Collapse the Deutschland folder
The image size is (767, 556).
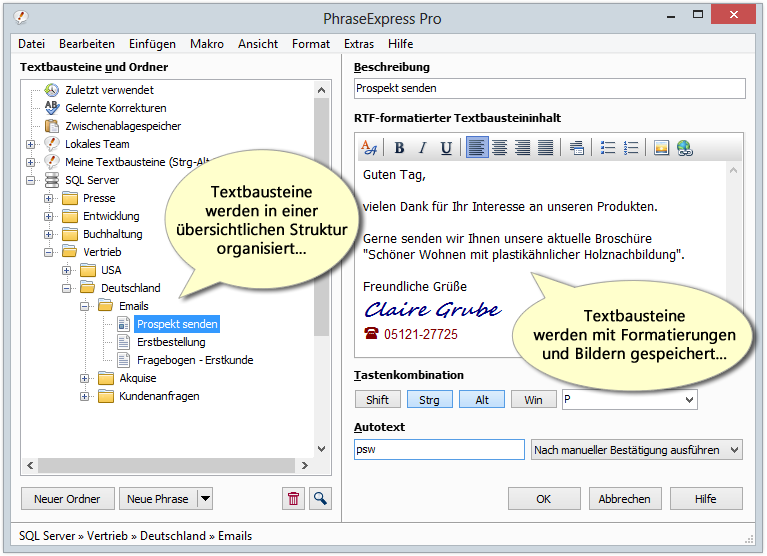coord(67,288)
